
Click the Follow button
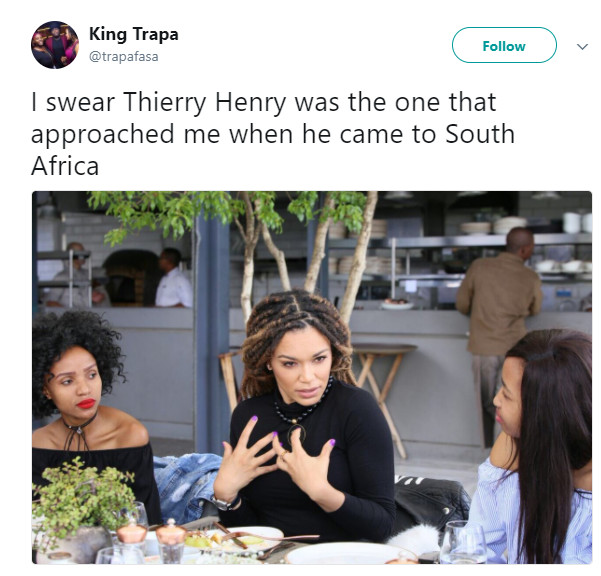pyautogui.click(x=504, y=45)
